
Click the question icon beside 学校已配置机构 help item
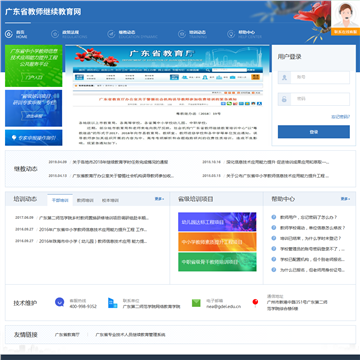(274, 259)
